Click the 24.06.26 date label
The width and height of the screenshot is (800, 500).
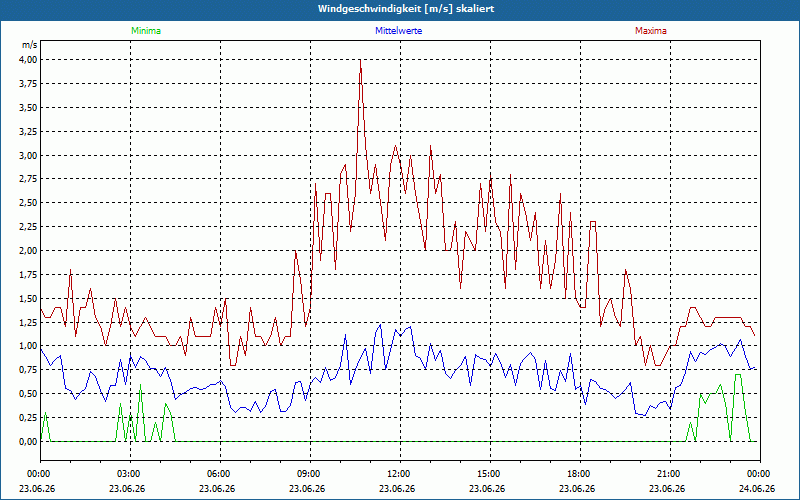click(x=757, y=488)
